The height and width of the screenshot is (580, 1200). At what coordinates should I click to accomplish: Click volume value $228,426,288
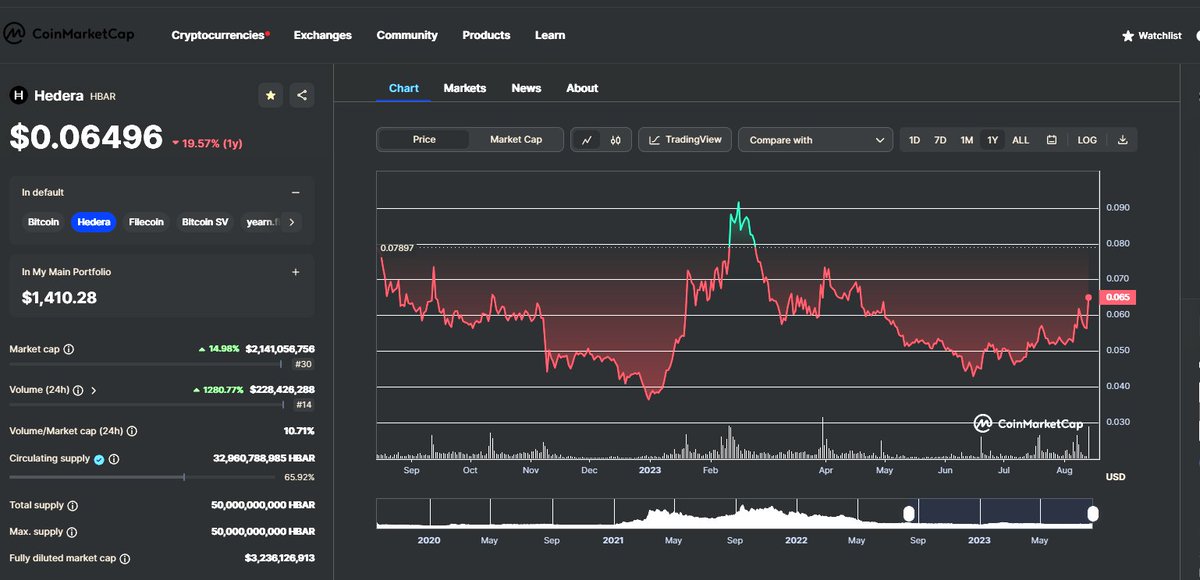coord(284,390)
